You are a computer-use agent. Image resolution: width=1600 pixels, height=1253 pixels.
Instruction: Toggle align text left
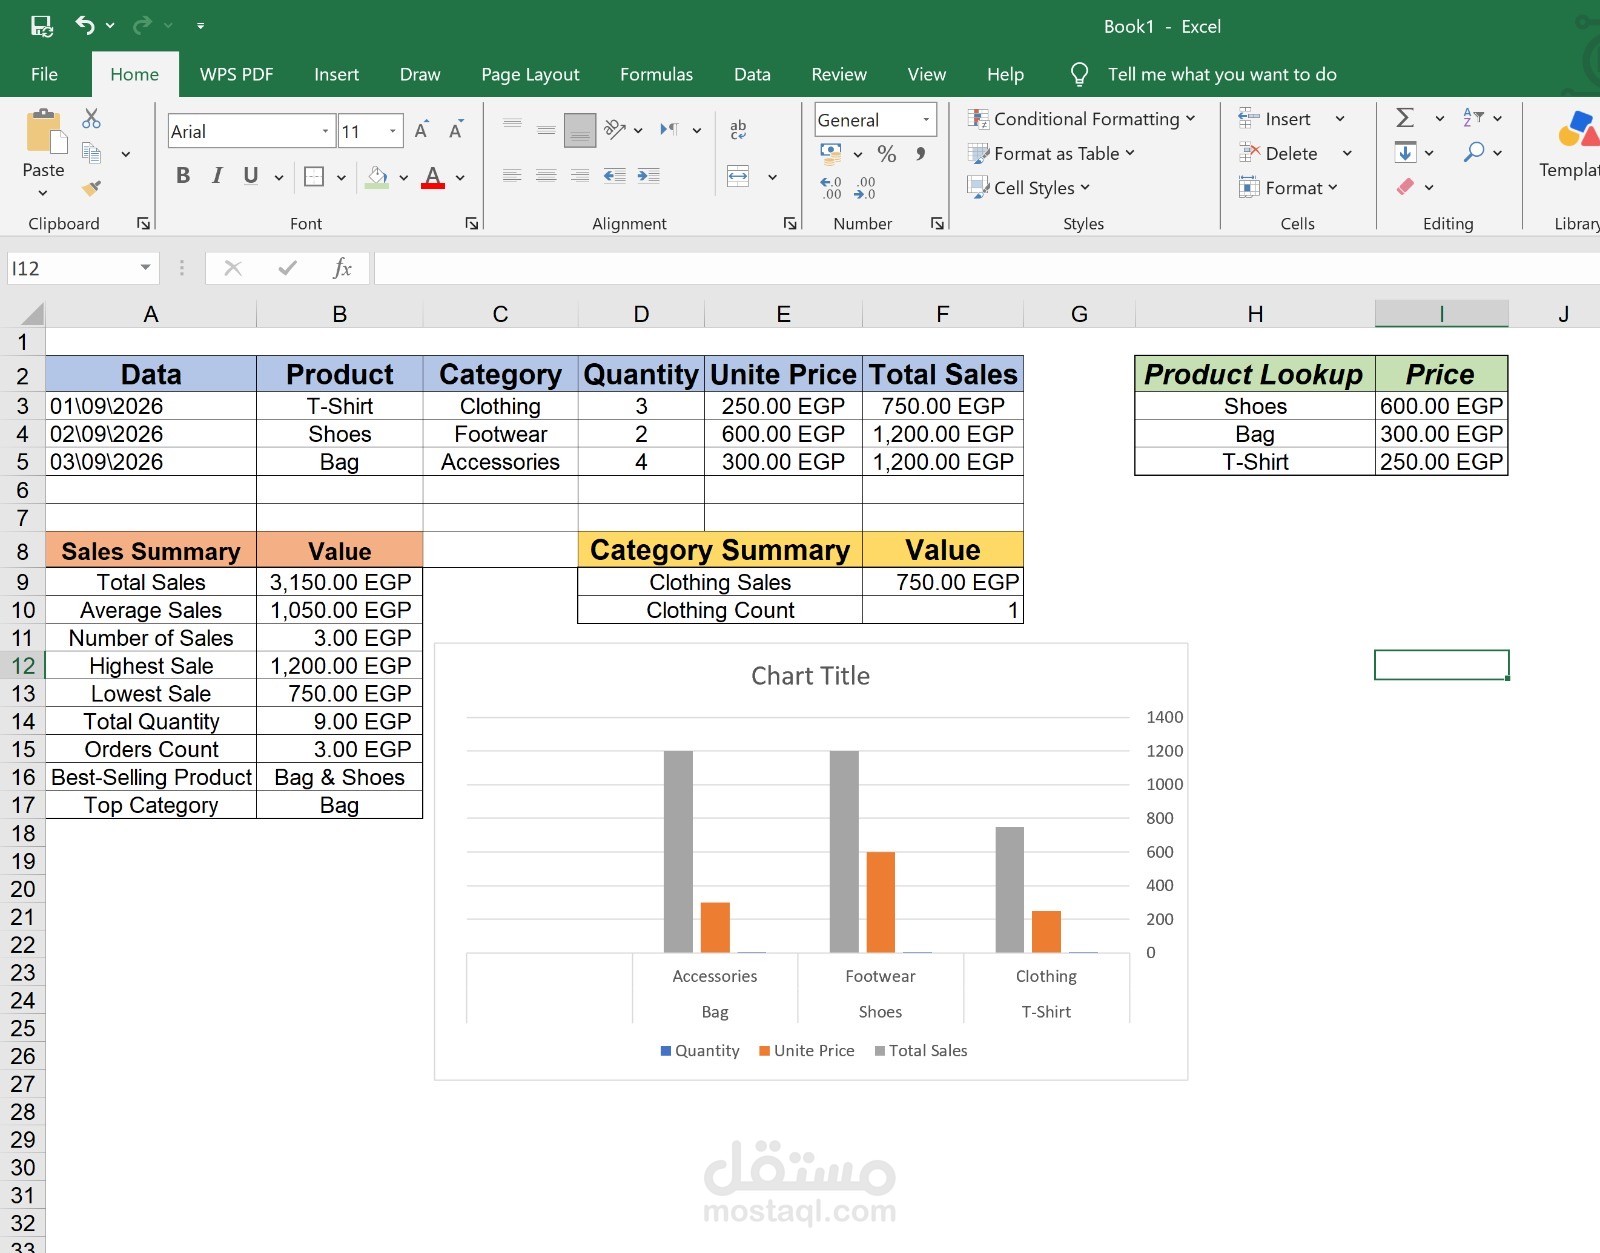click(x=512, y=176)
